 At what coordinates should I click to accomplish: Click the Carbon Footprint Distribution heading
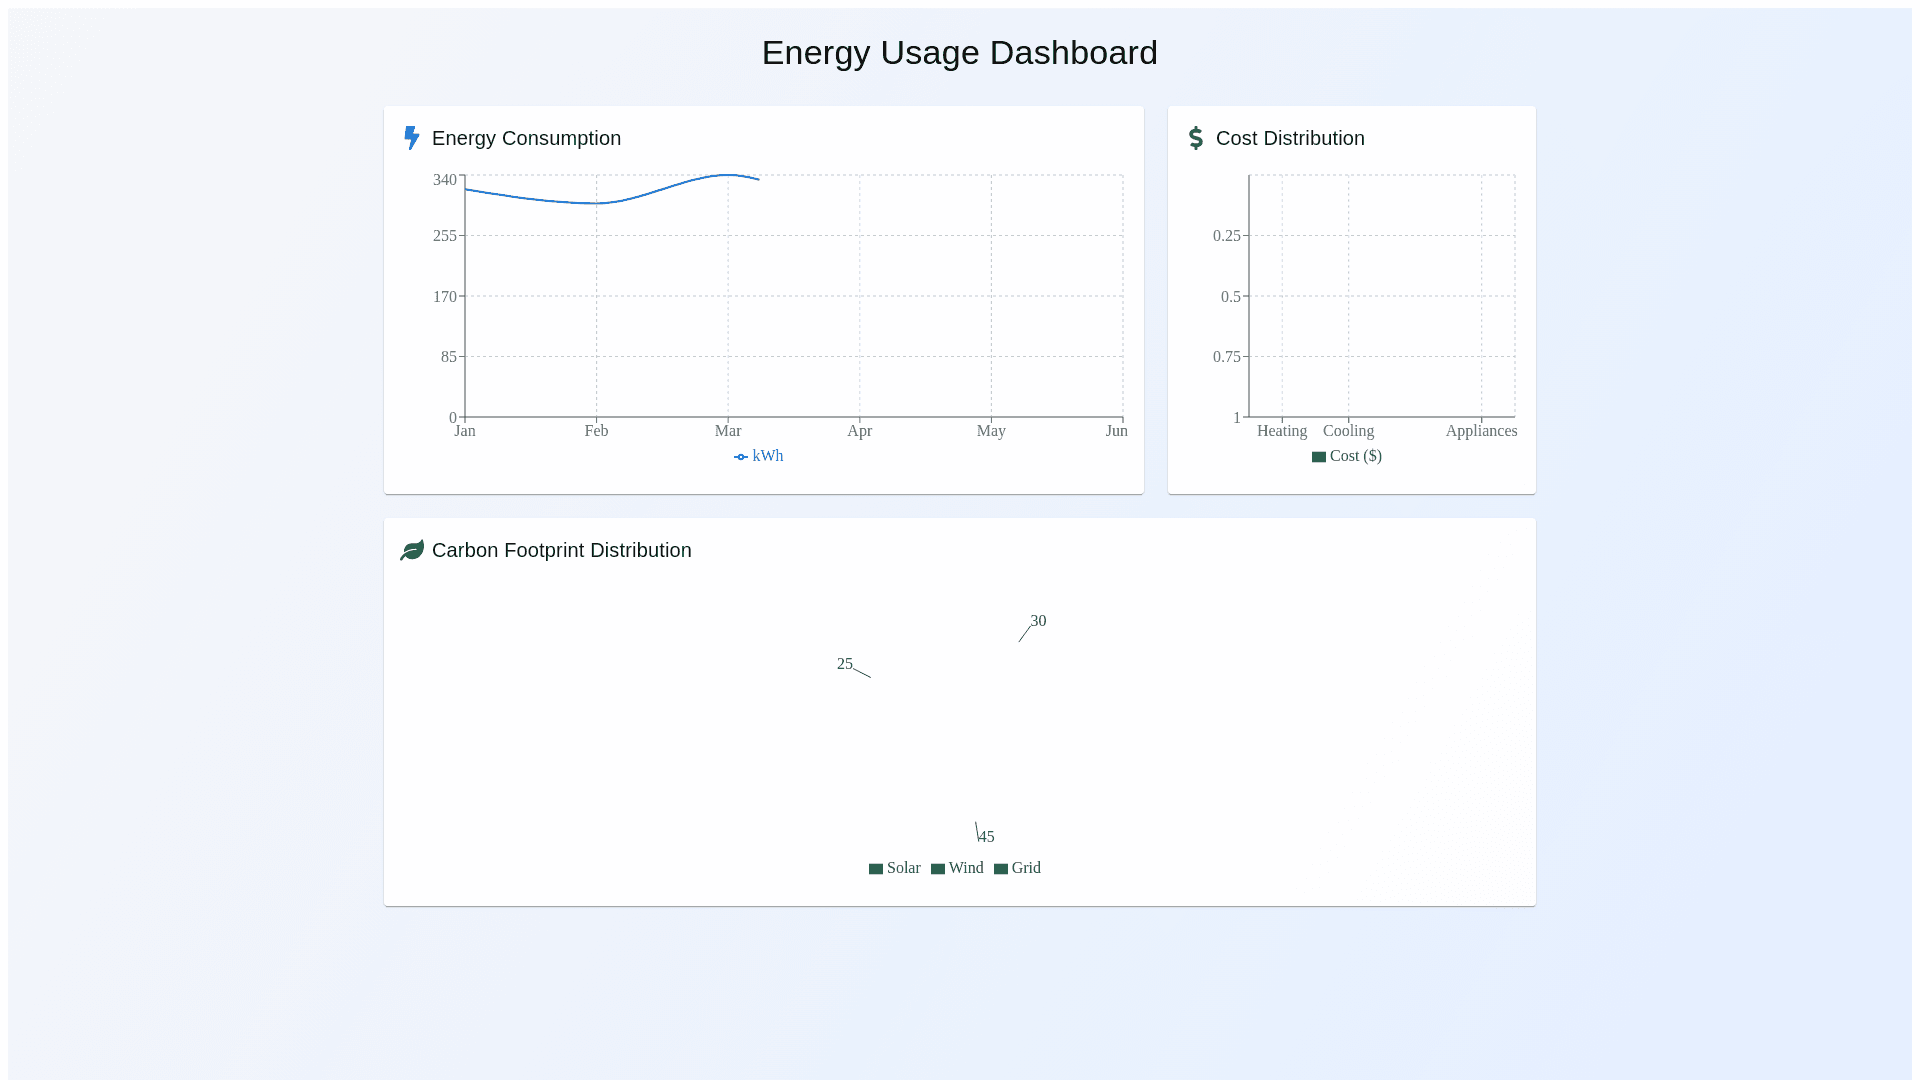point(561,550)
